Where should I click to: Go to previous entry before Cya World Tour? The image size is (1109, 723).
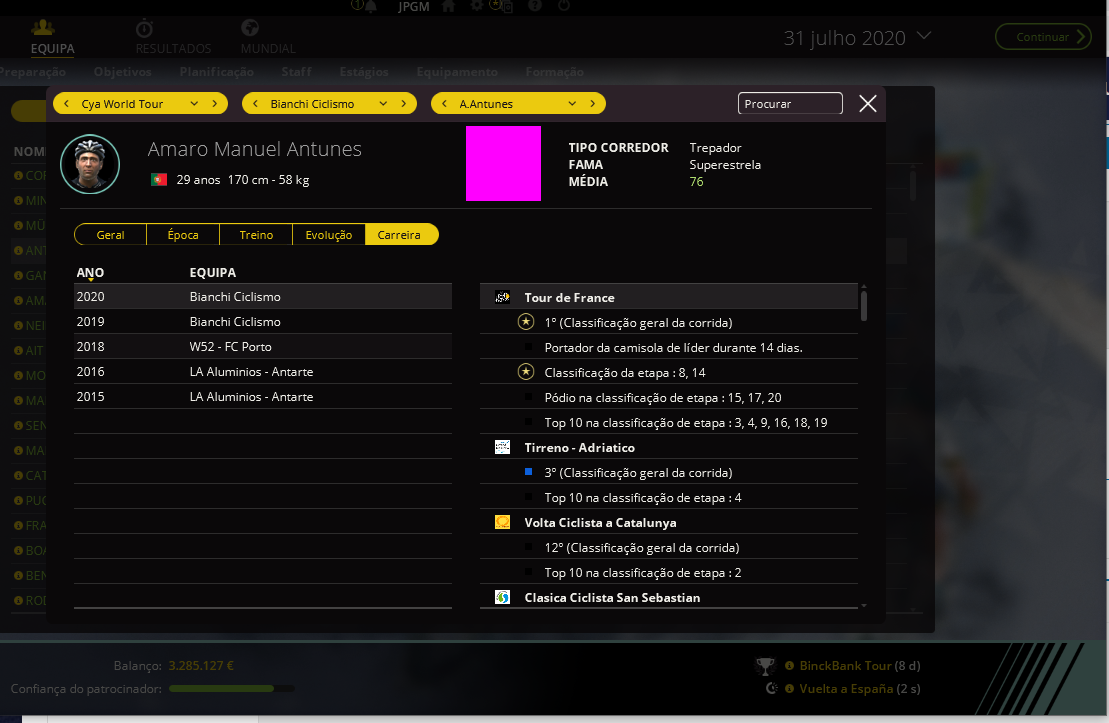pos(66,104)
